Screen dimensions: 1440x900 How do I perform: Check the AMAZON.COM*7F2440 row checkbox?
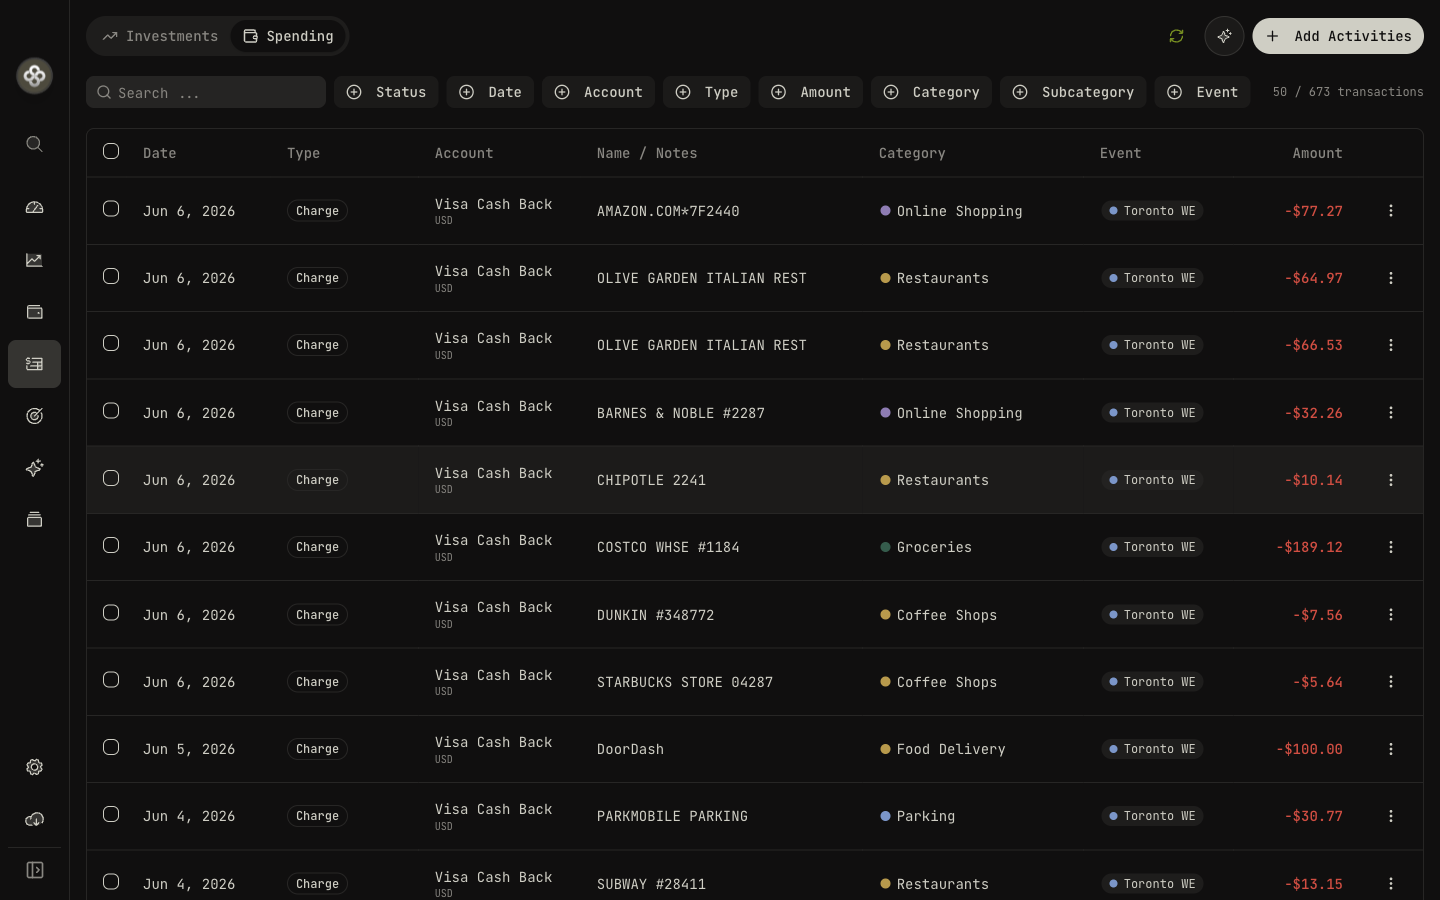111,209
